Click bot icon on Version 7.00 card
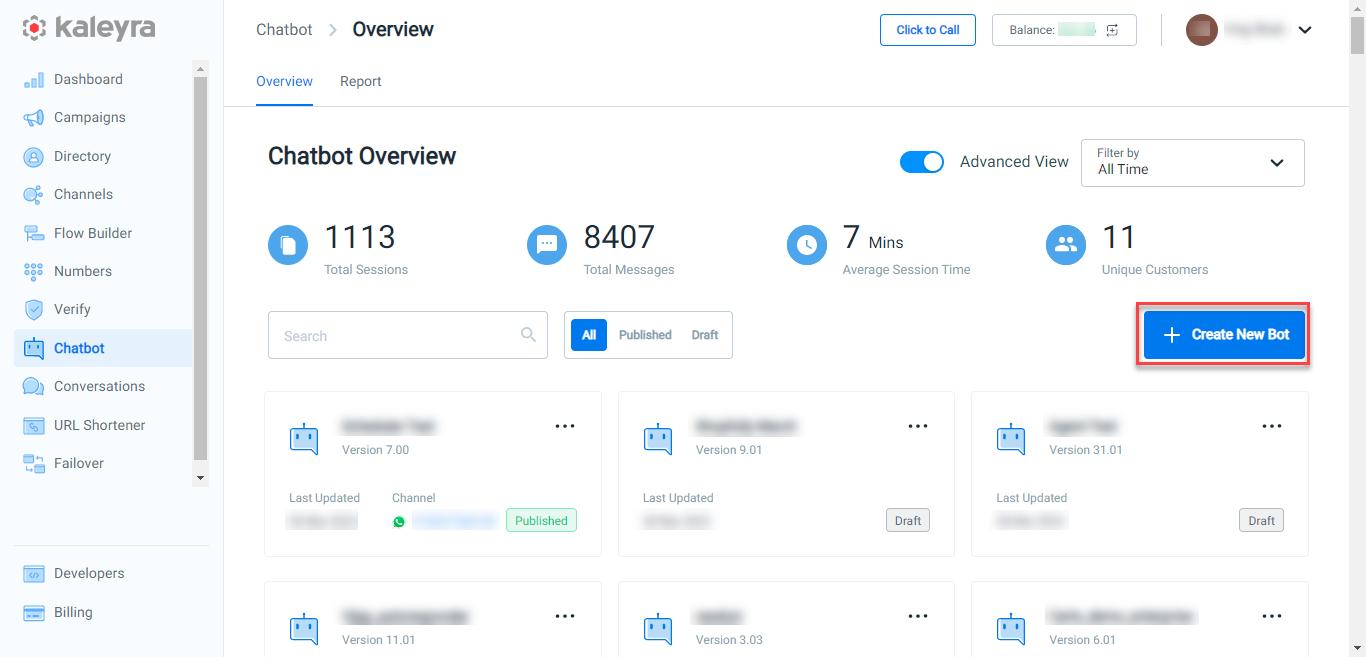 click(x=304, y=439)
